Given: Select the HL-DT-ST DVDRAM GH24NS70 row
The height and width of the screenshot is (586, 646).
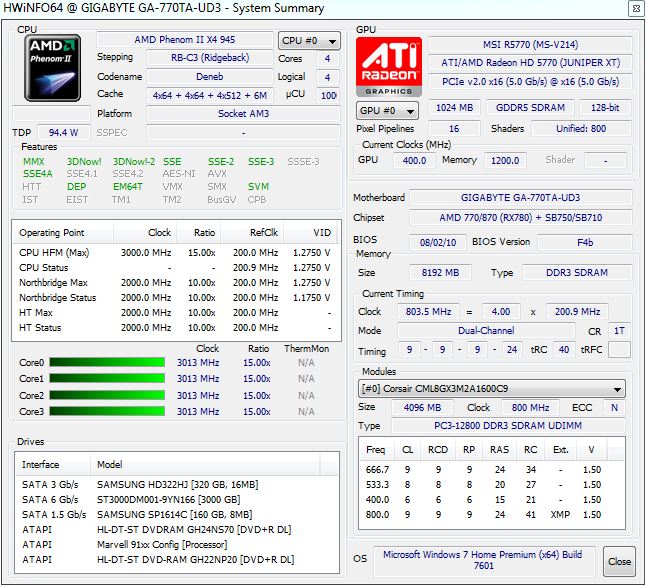Looking at the screenshot, I should click(x=177, y=530).
